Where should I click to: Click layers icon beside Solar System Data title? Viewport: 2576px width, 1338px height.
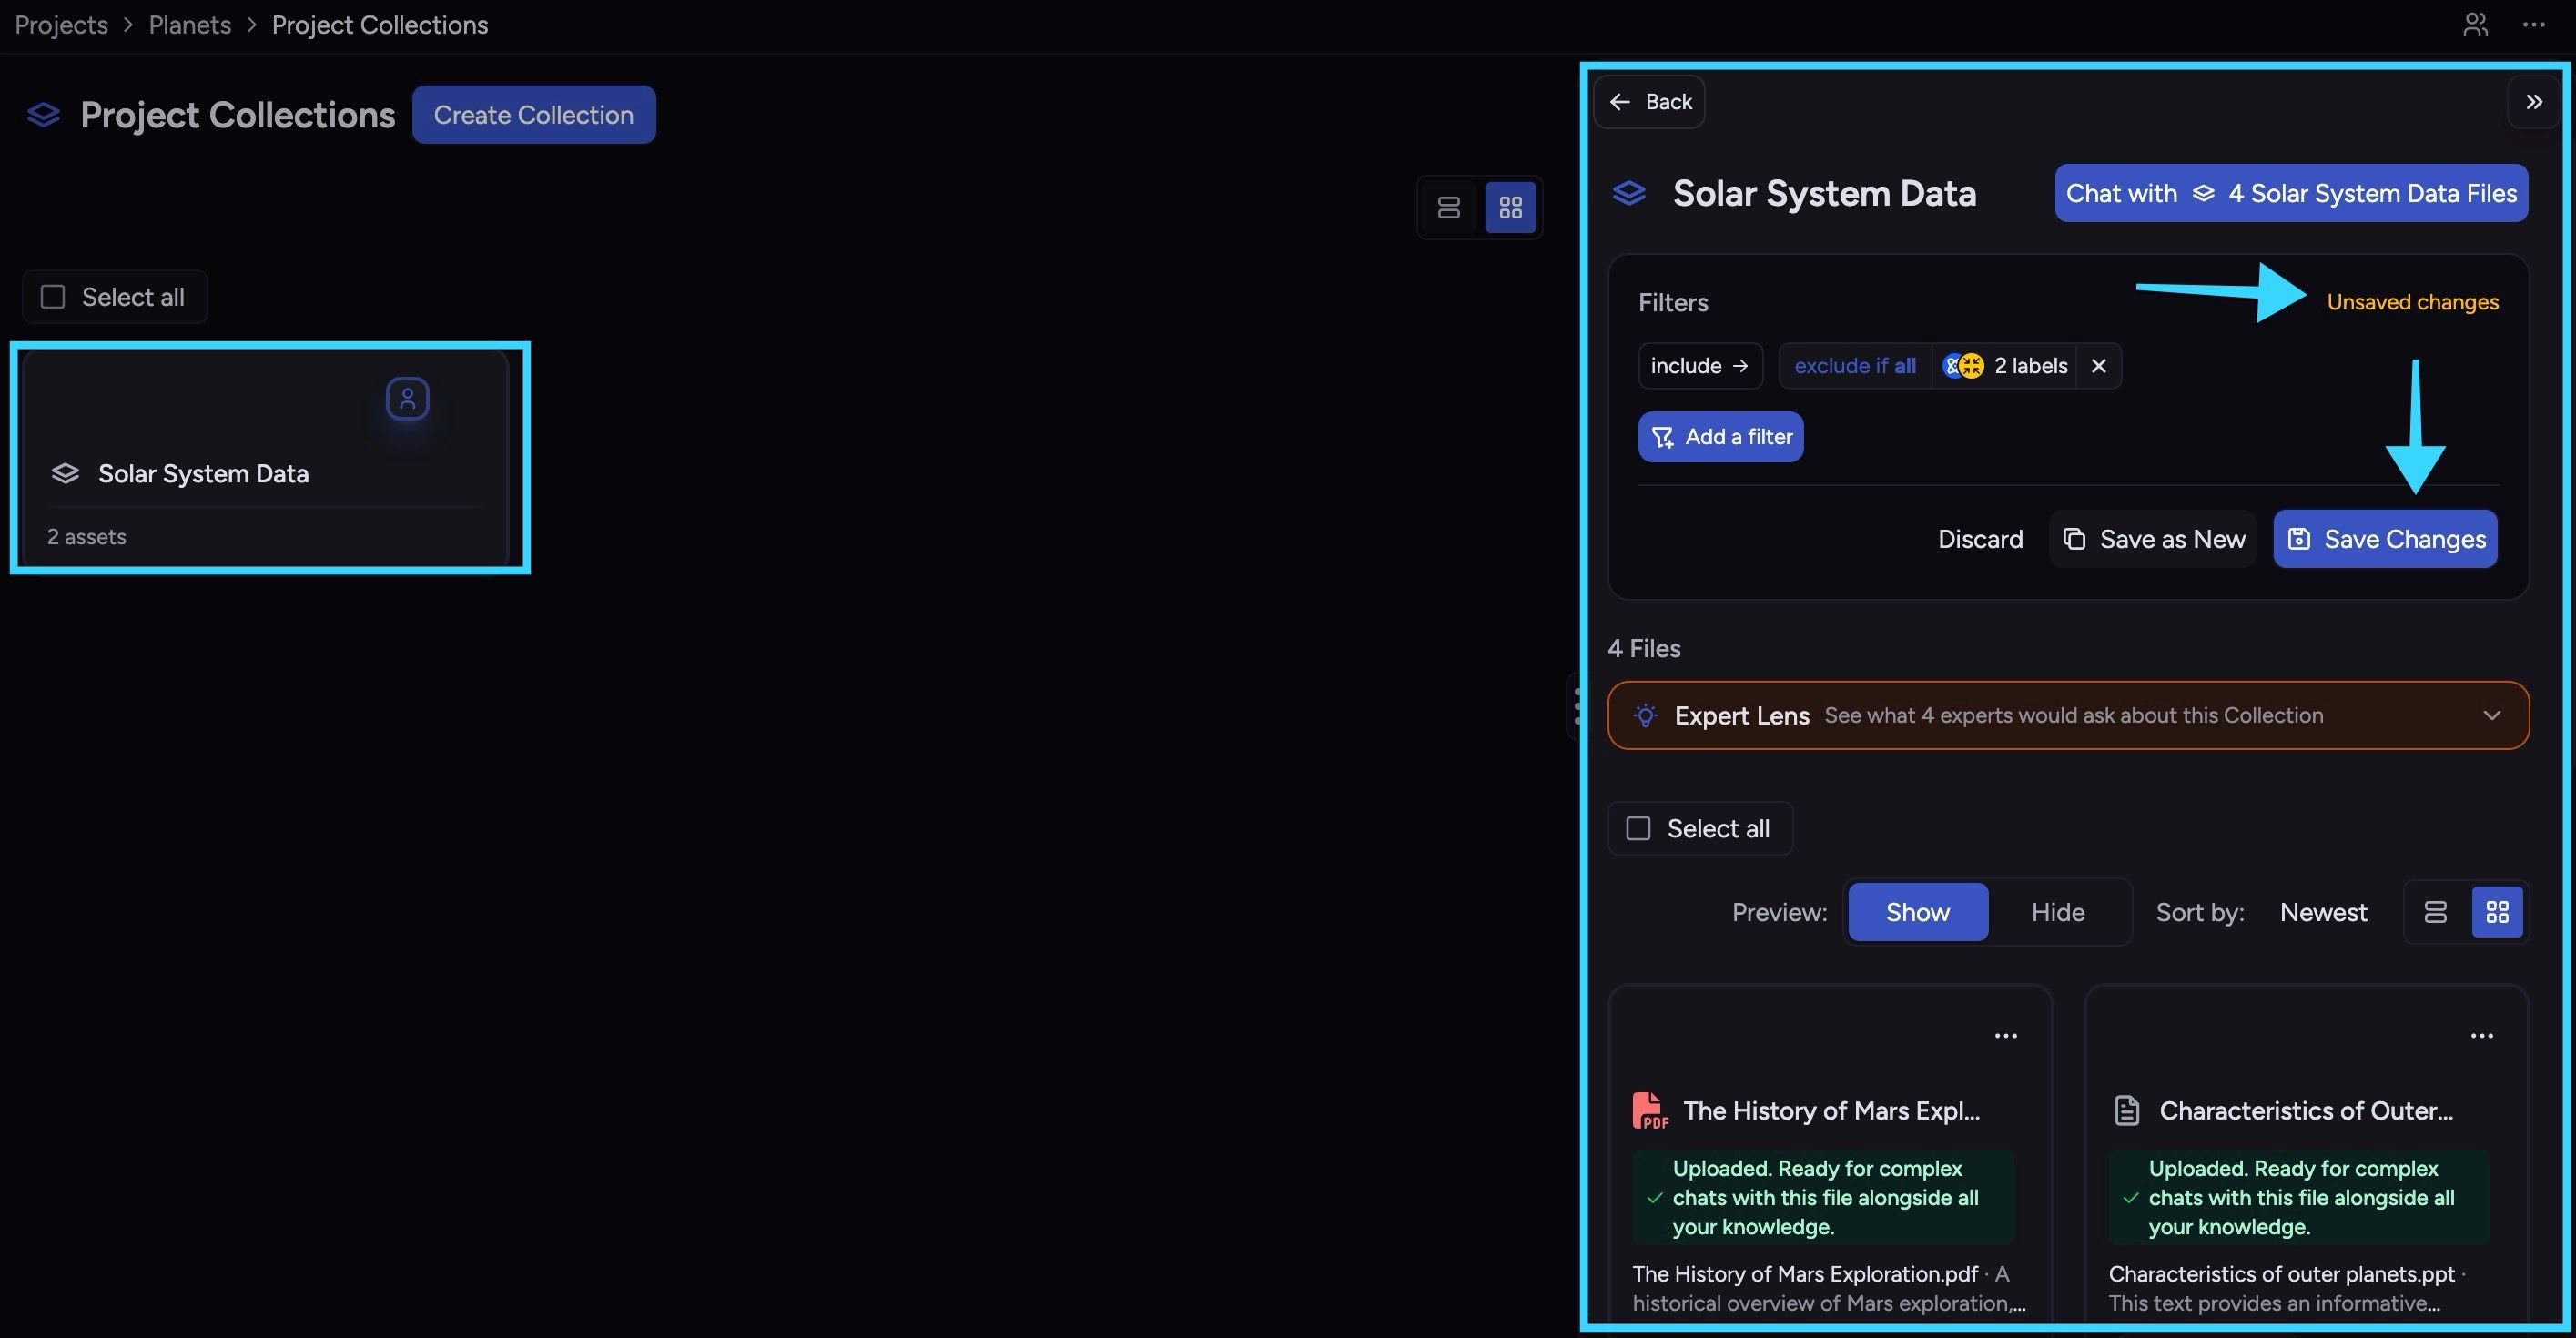point(1629,193)
